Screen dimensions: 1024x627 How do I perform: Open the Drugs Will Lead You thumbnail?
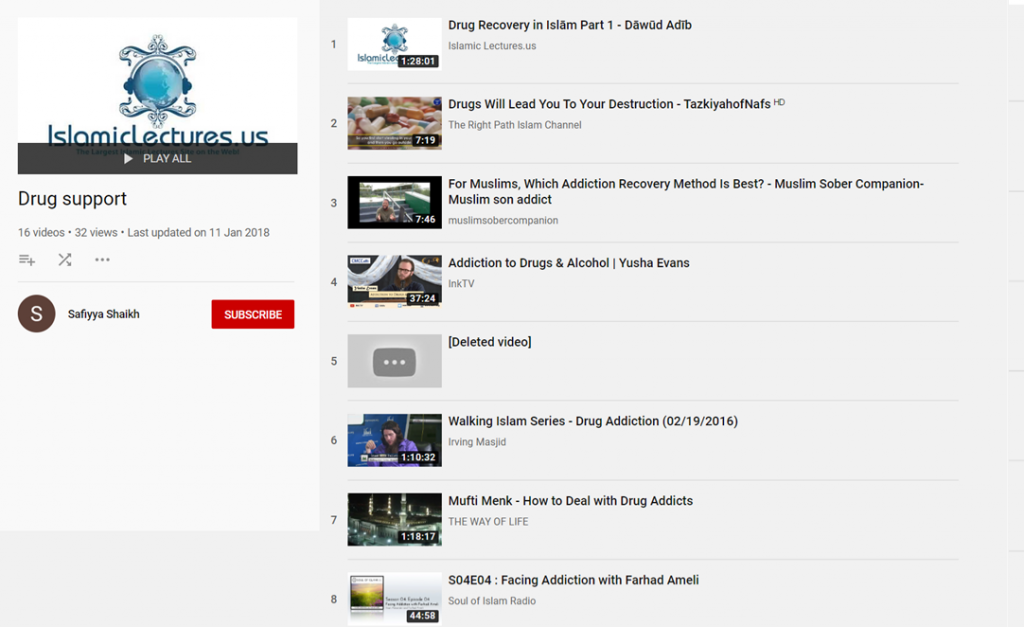pyautogui.click(x=394, y=123)
